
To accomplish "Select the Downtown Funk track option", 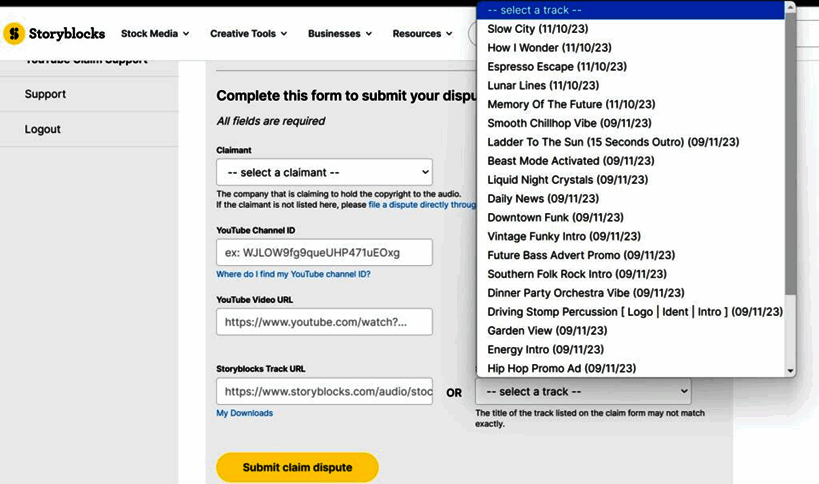I will 555,218.
